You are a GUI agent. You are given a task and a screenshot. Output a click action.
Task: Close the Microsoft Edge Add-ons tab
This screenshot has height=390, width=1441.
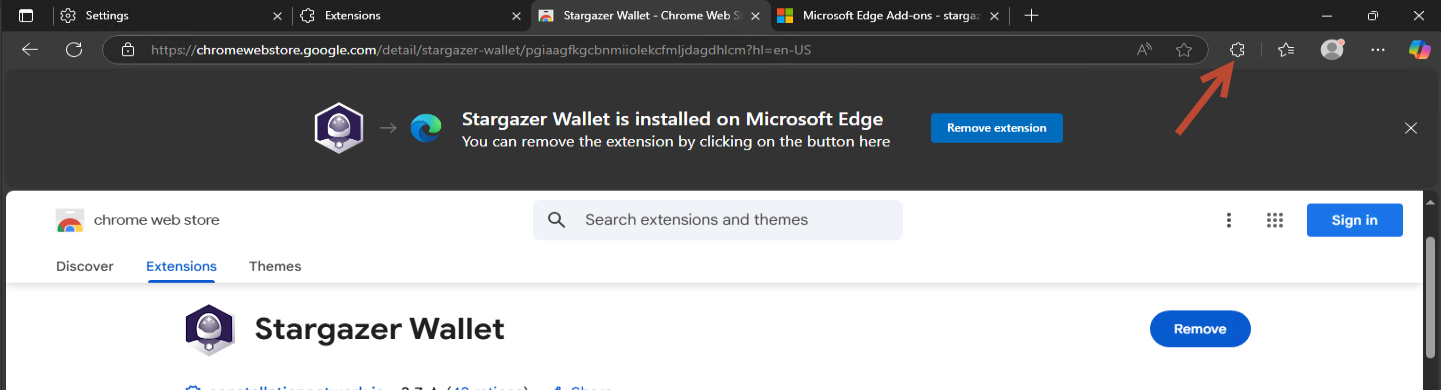click(995, 16)
